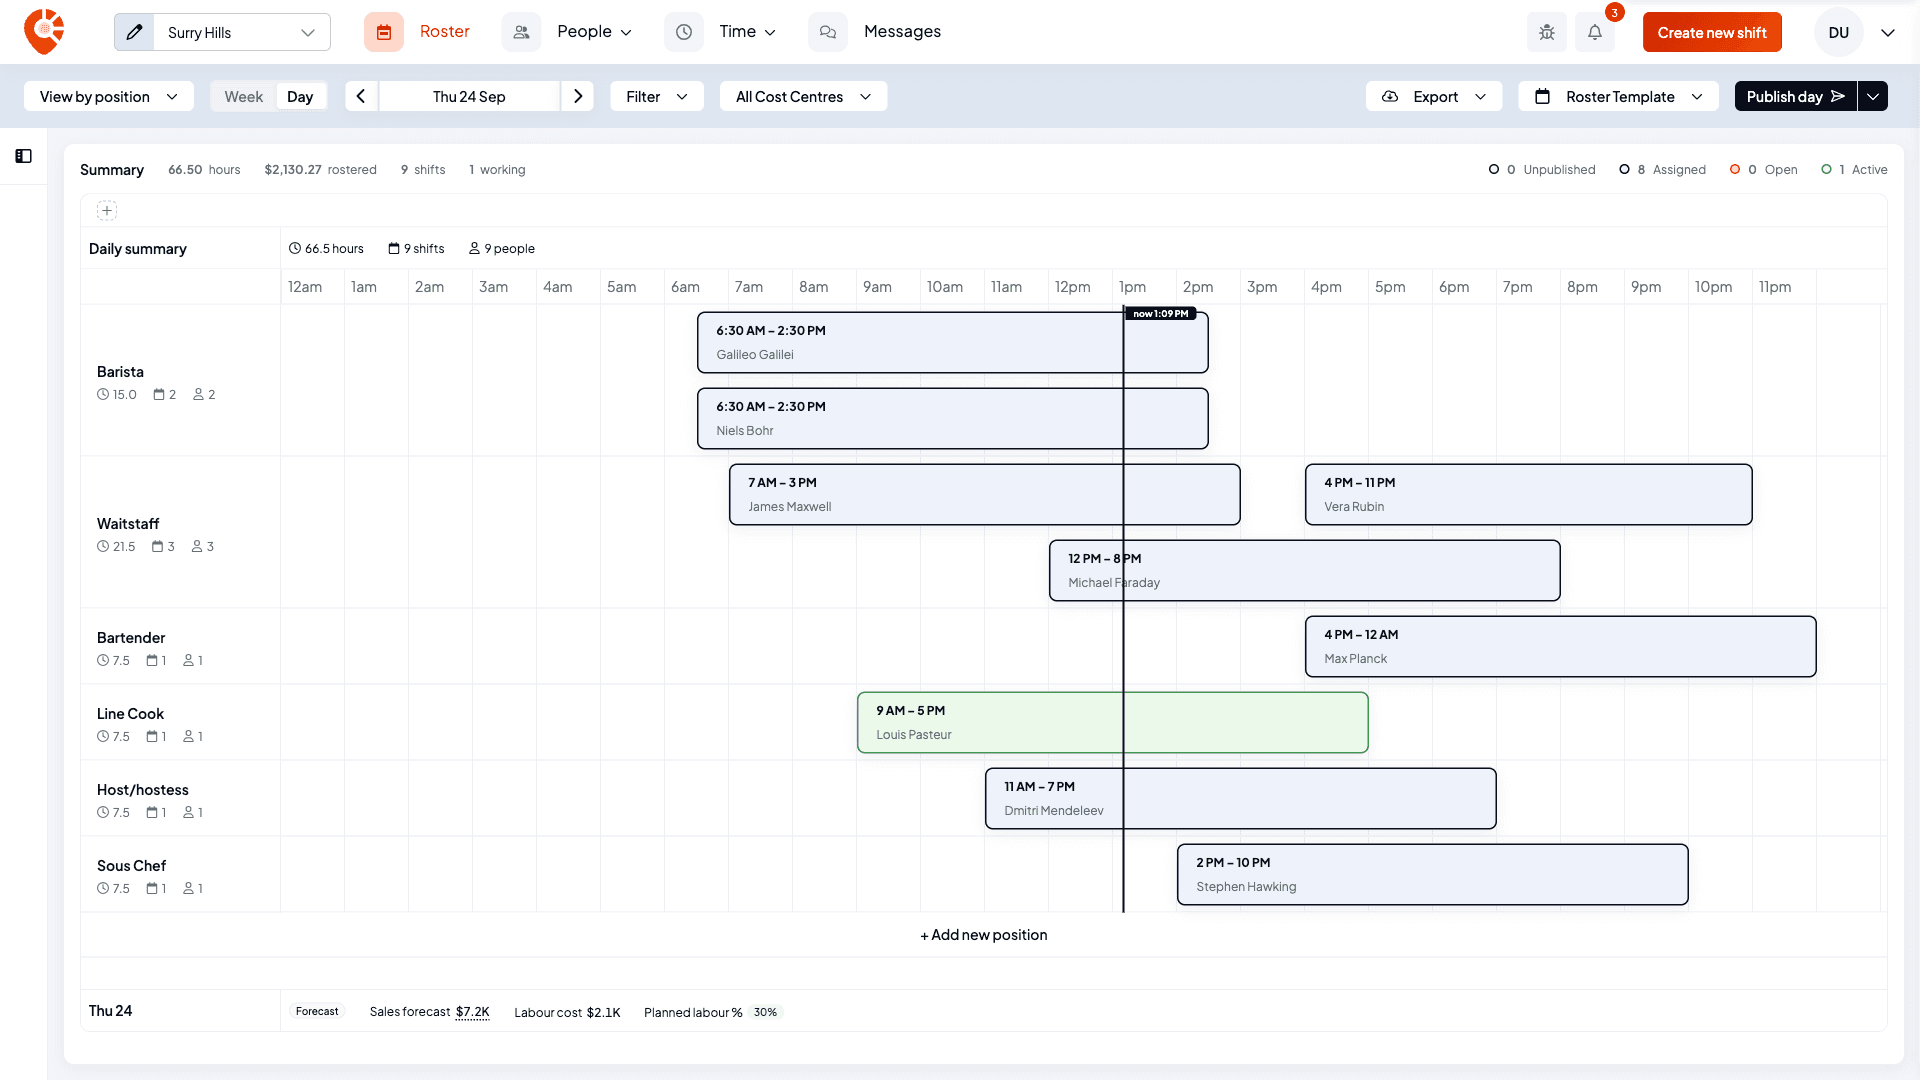
Task: Click Create new shift button
Action: click(x=1712, y=32)
